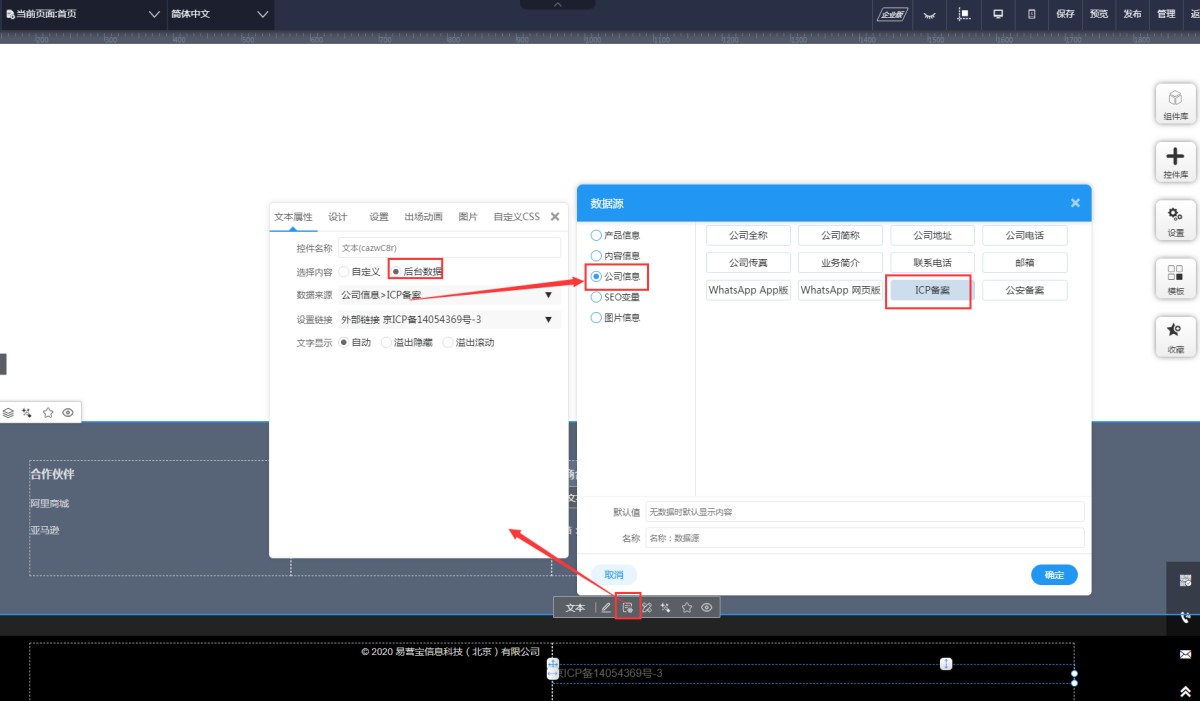Click the text properties settings icon in floating toolbar

click(x=627, y=607)
